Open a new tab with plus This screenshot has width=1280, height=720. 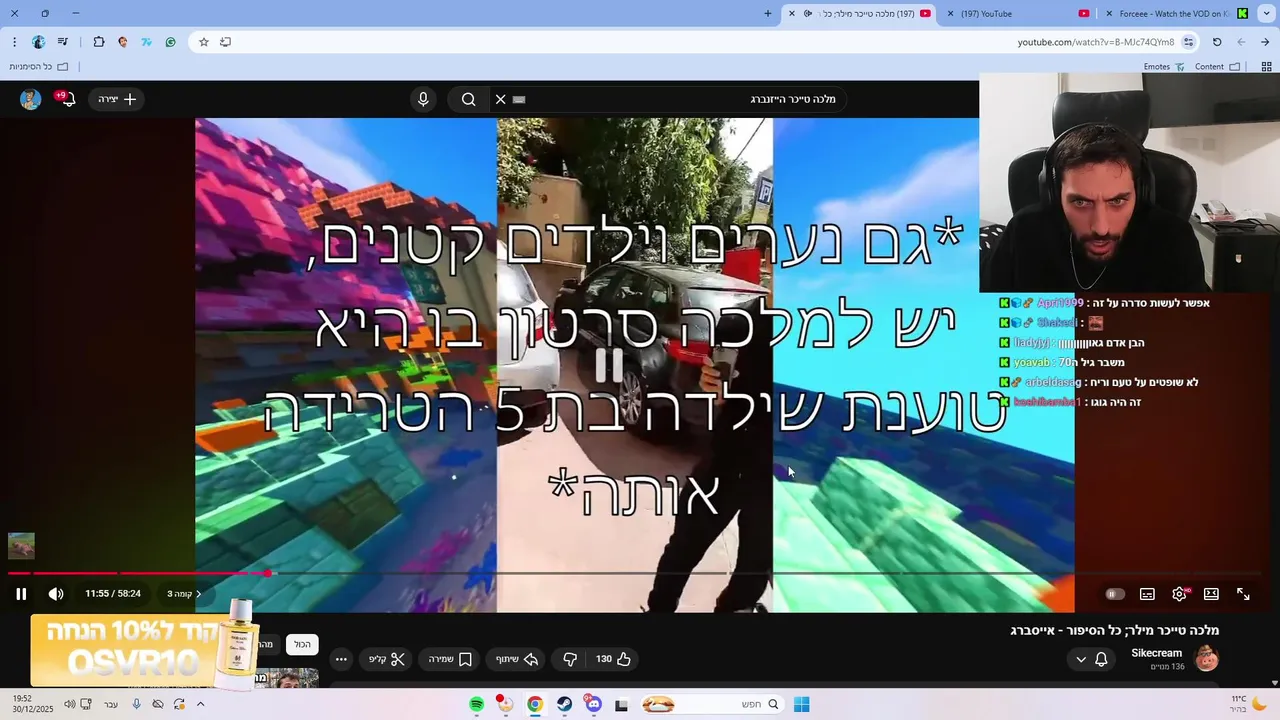(768, 14)
